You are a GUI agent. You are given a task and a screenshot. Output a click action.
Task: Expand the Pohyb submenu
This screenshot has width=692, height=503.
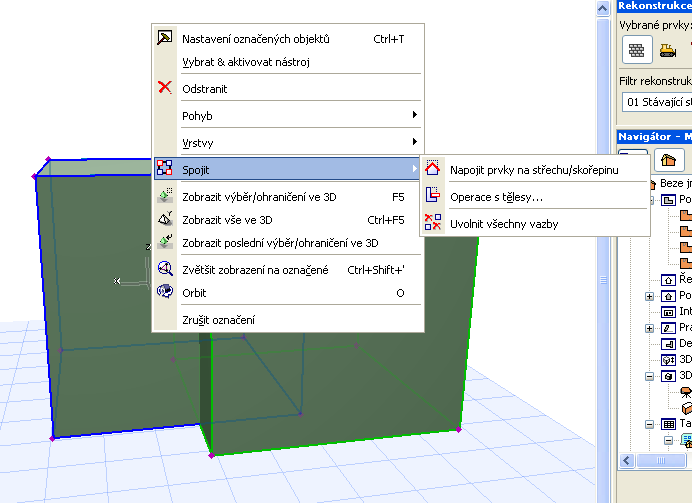tap(289, 116)
